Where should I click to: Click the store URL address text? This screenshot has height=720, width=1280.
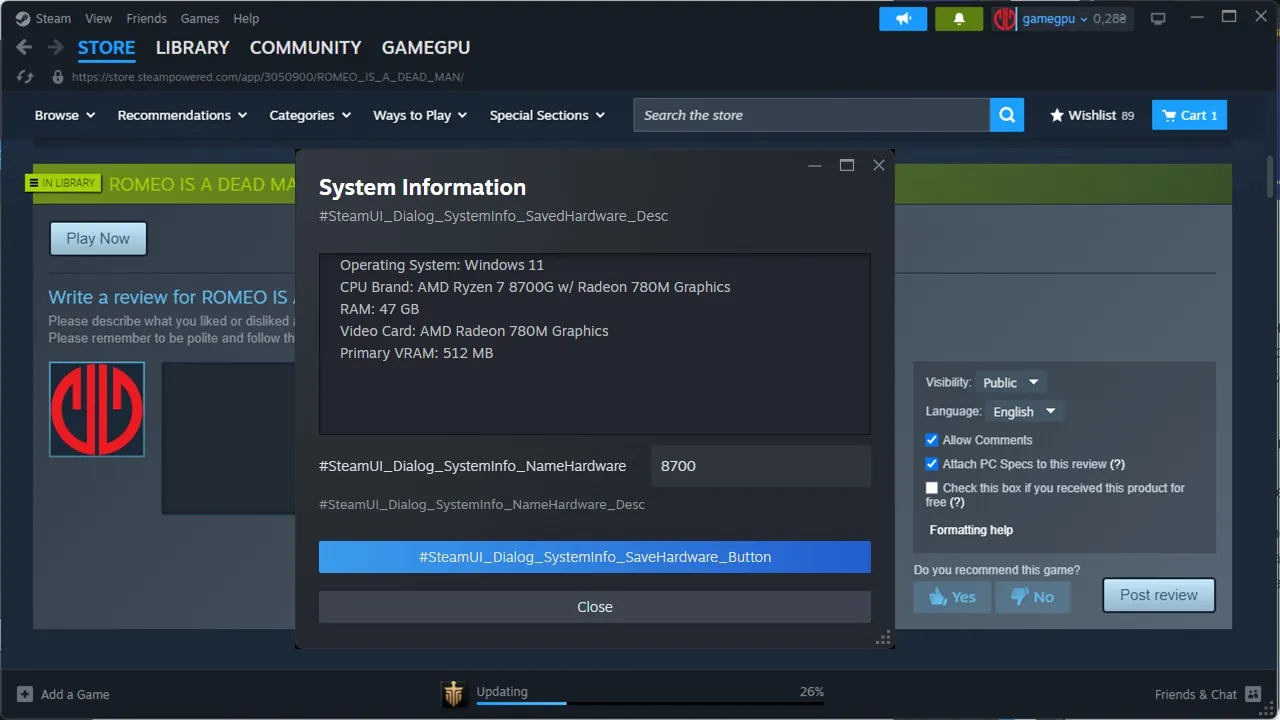[x=268, y=77]
